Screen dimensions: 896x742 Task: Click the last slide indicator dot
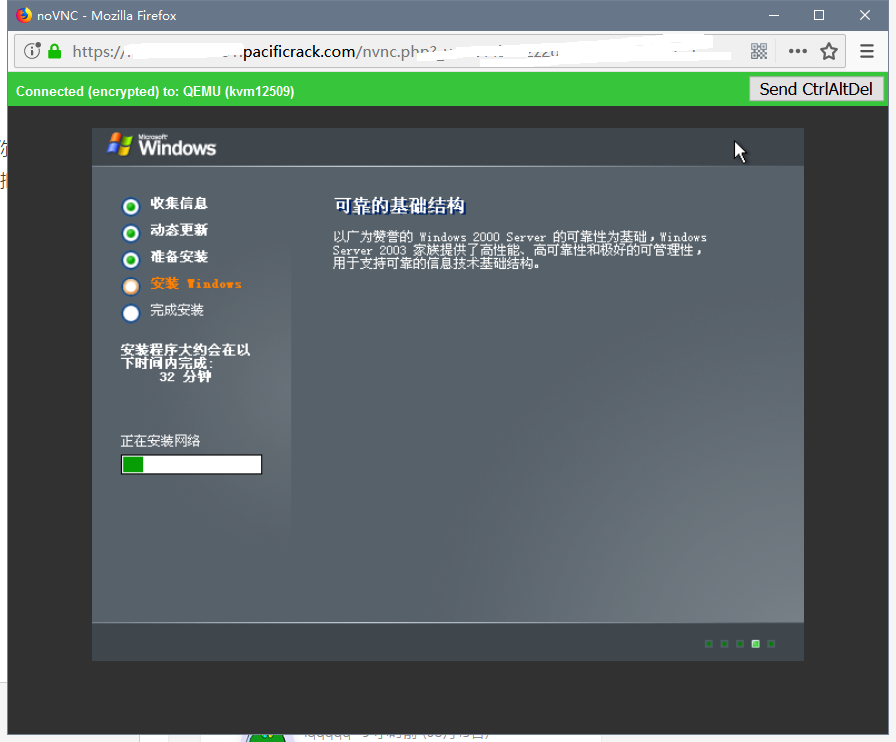click(x=771, y=644)
